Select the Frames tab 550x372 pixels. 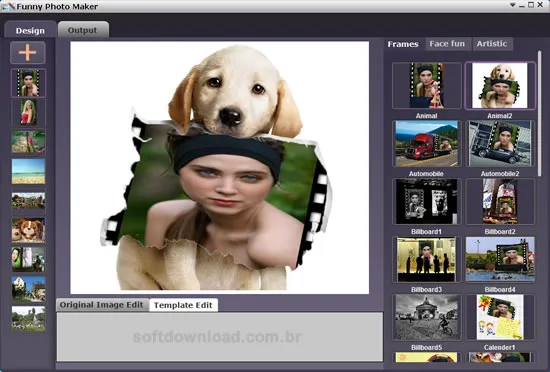(403, 44)
